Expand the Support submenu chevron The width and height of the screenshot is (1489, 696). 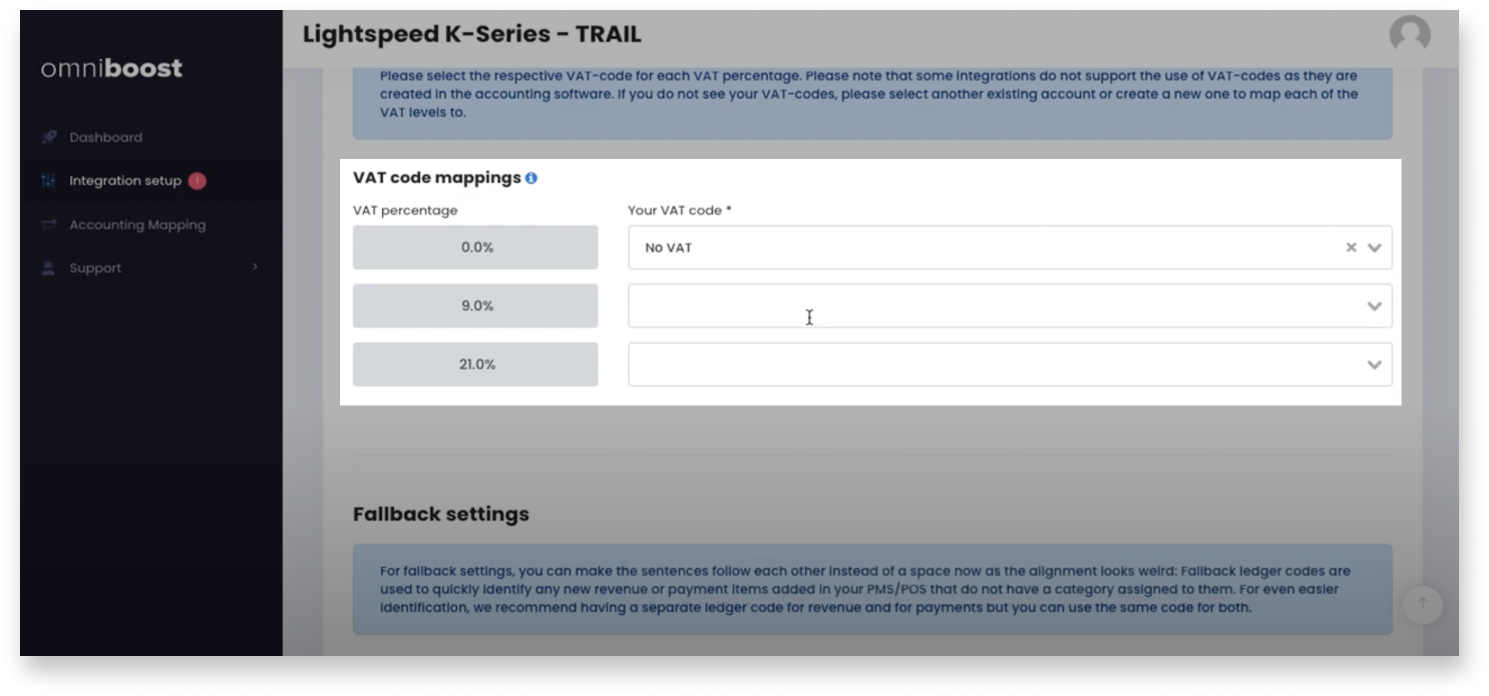pyautogui.click(x=255, y=267)
